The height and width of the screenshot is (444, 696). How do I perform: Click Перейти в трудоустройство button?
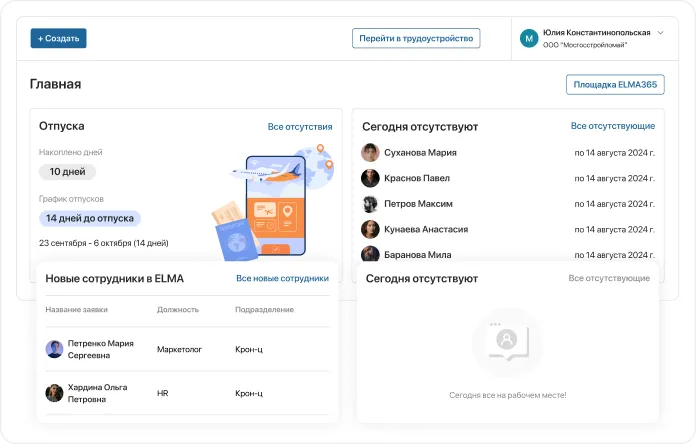(x=416, y=38)
